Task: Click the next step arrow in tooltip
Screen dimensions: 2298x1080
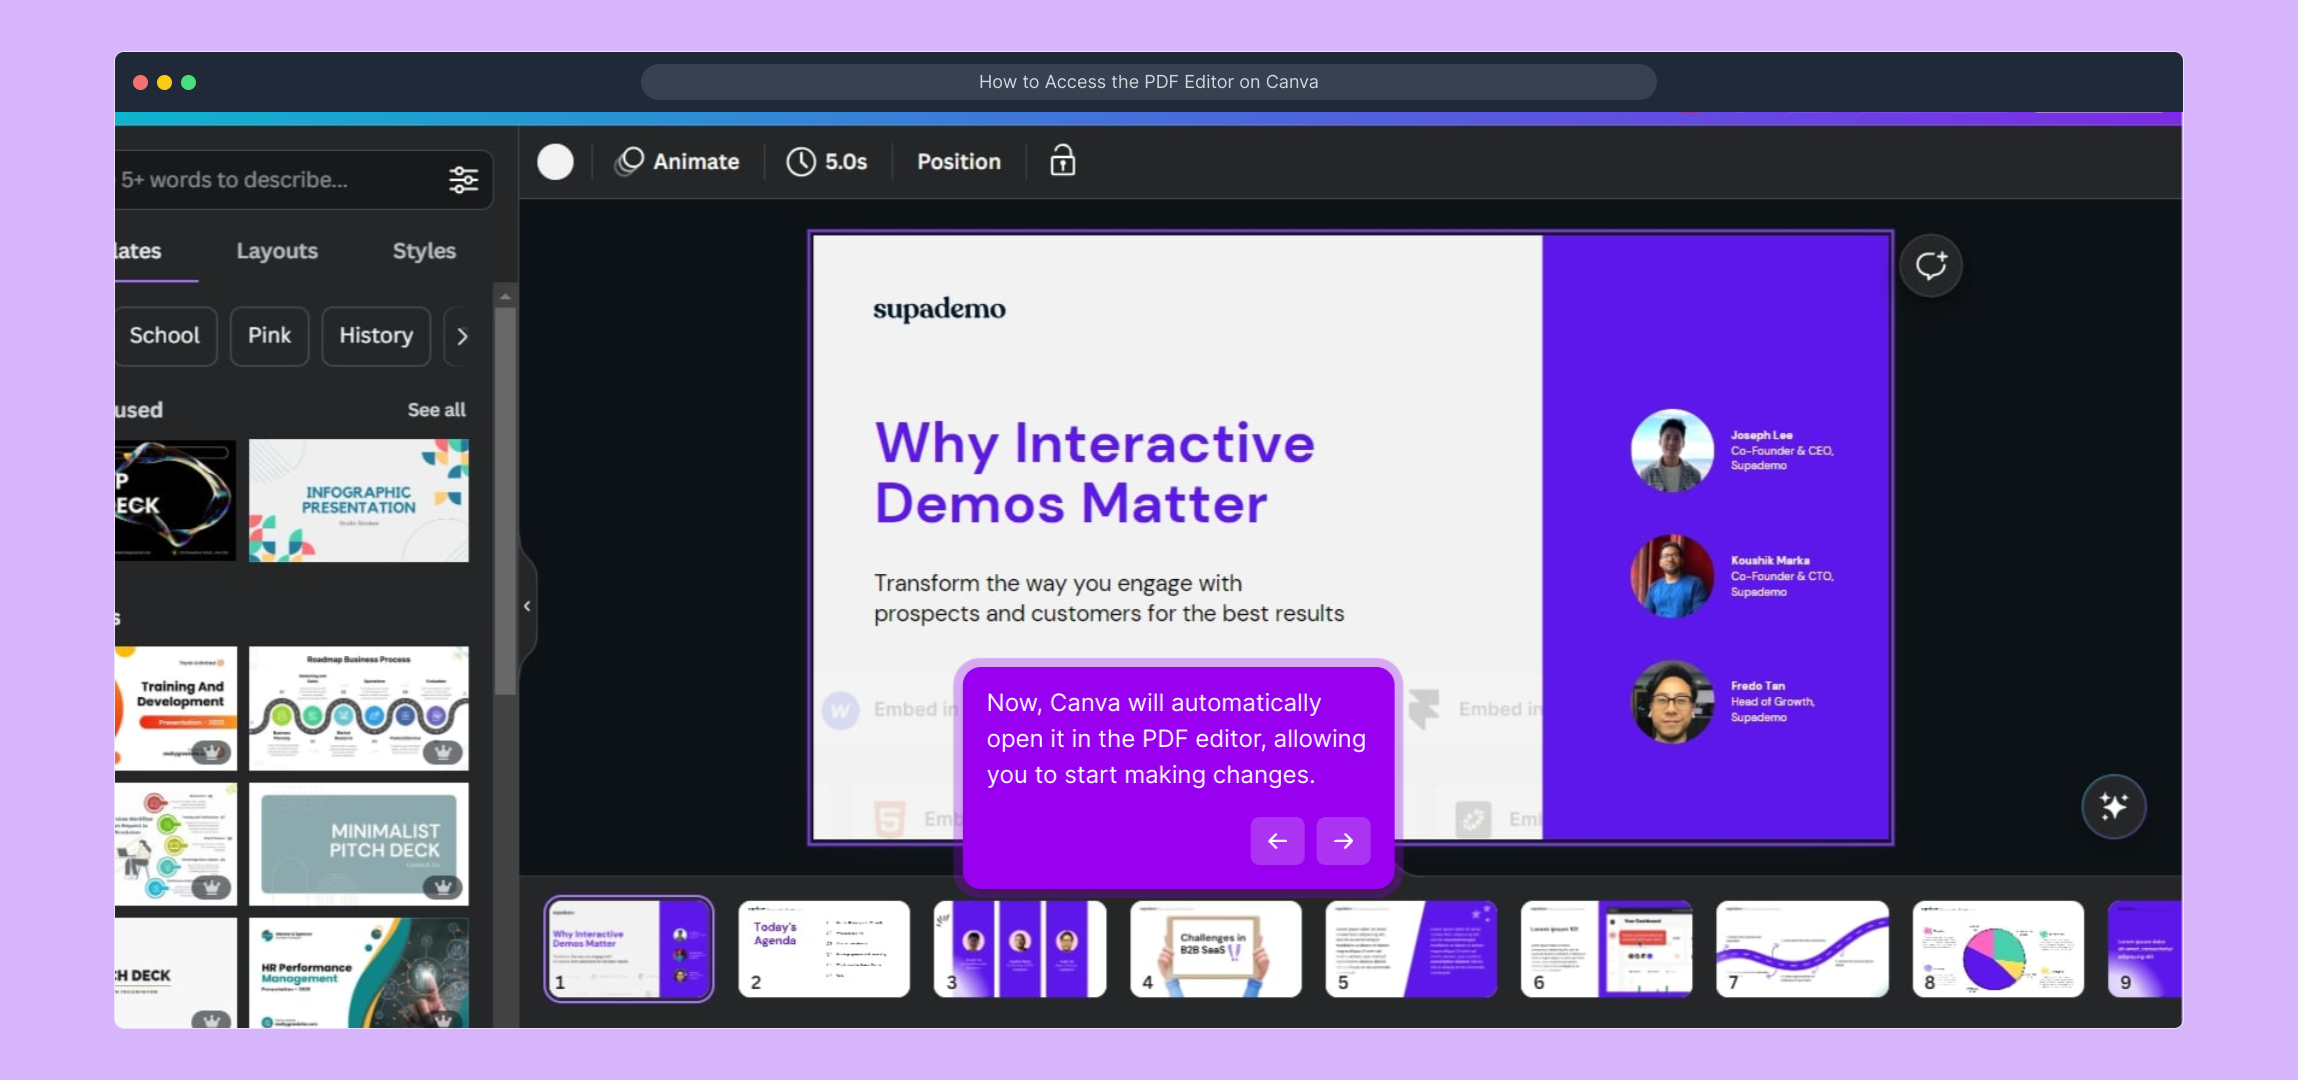Action: 1343,841
